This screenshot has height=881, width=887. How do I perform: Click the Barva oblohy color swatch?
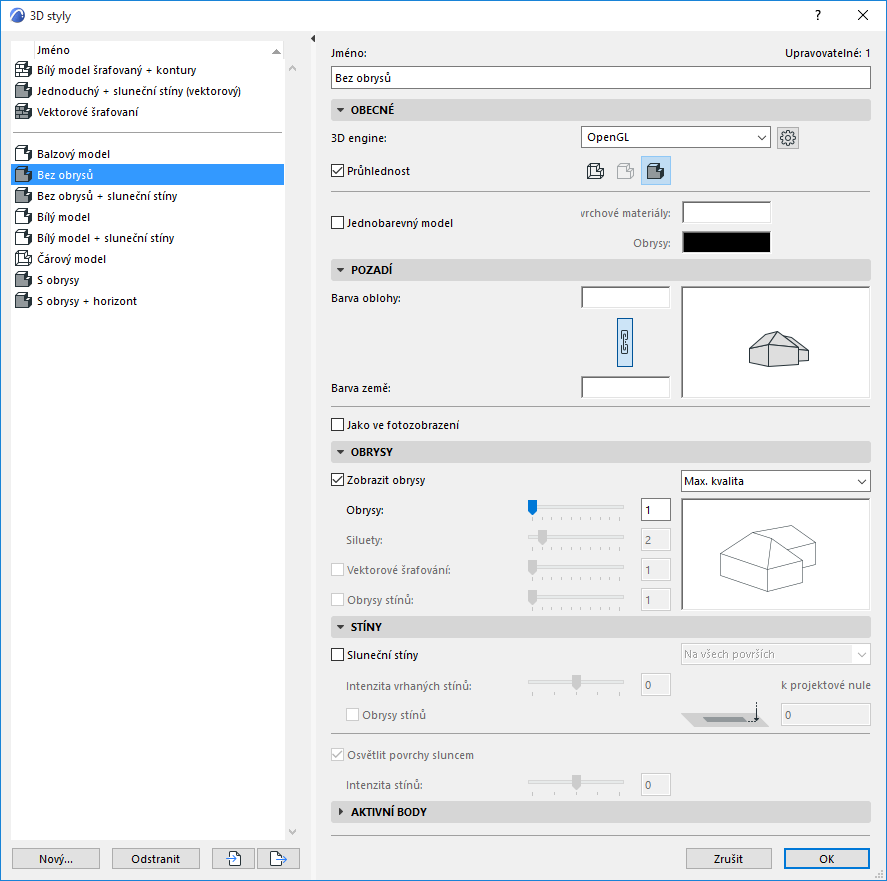point(625,297)
